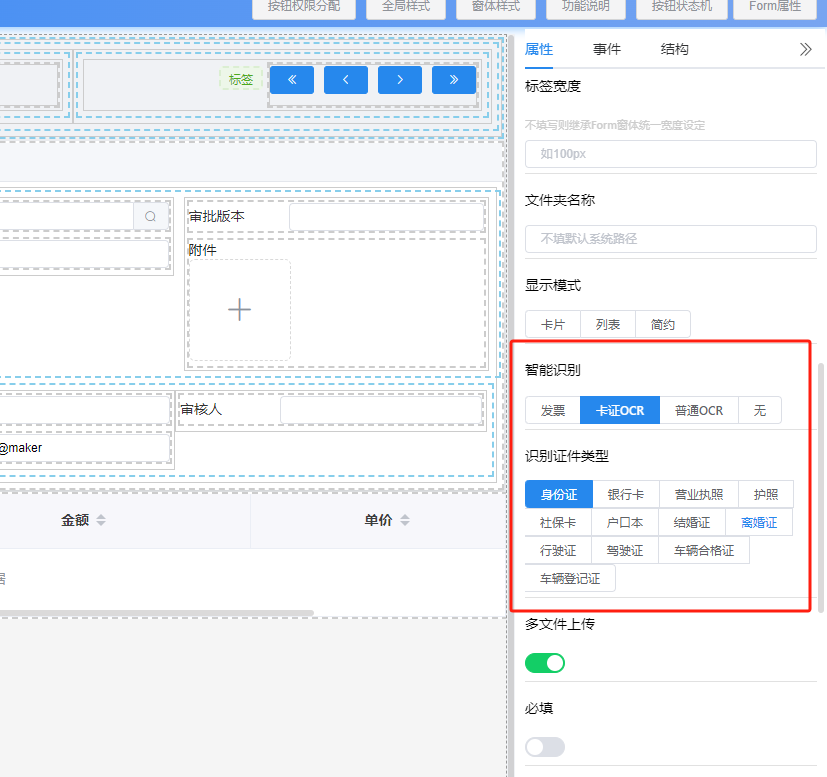Click the 文件夹名称 input field
The image size is (827, 777).
click(x=671, y=239)
